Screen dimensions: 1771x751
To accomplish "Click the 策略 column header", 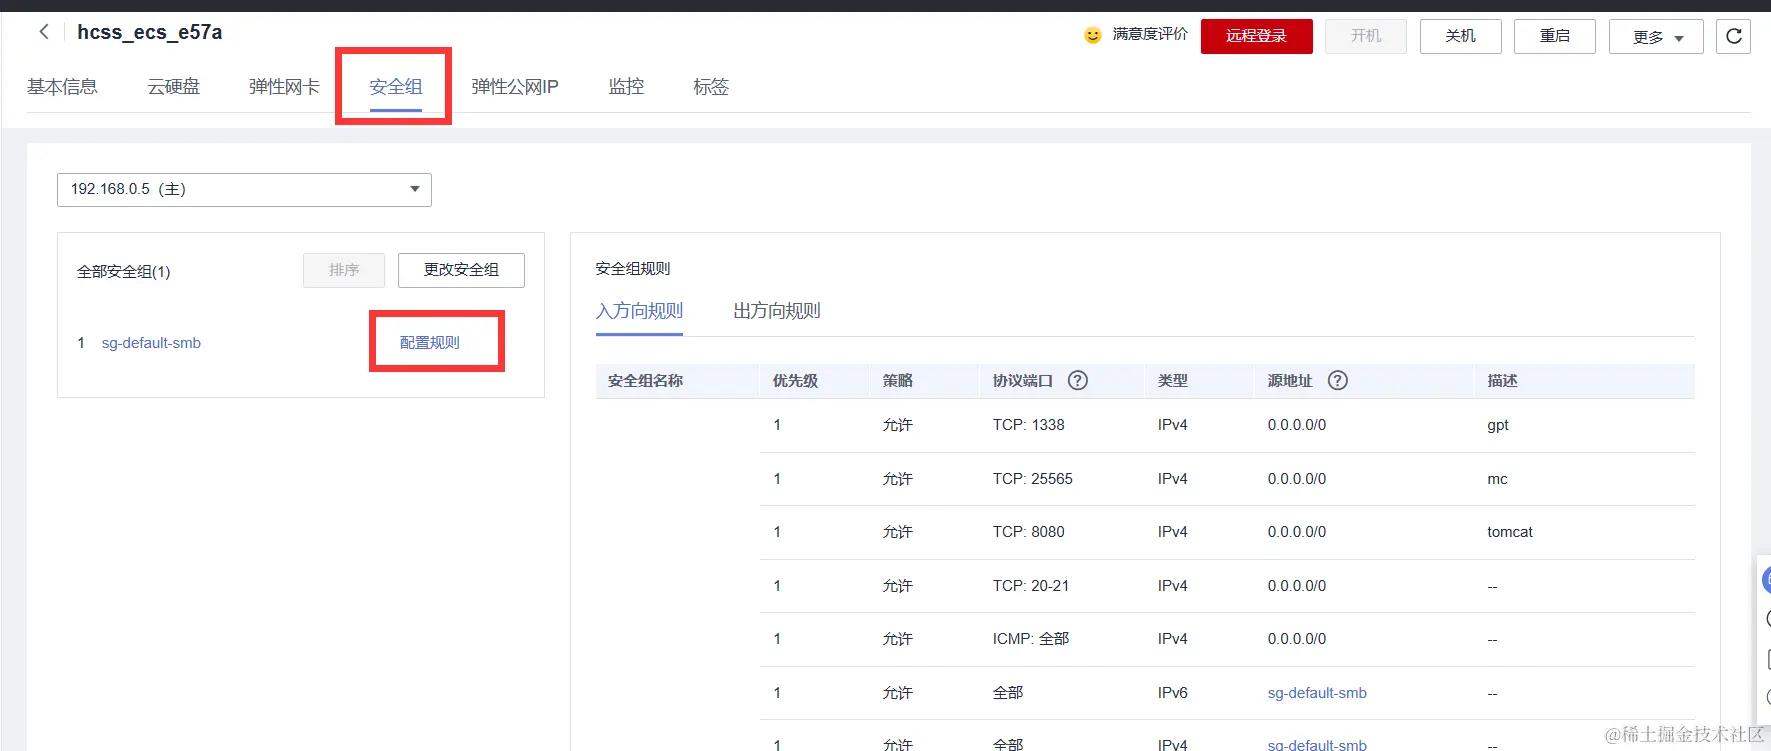I will 898,381.
